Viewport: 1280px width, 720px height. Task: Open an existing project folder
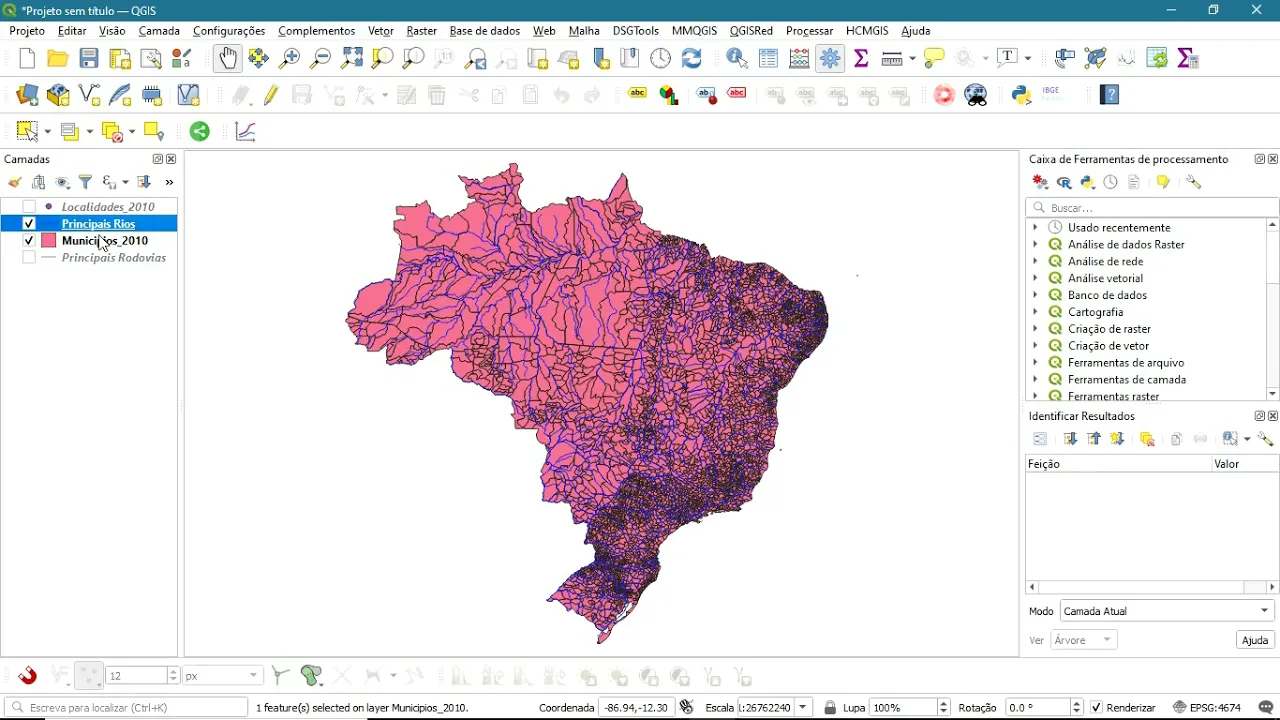[58, 59]
